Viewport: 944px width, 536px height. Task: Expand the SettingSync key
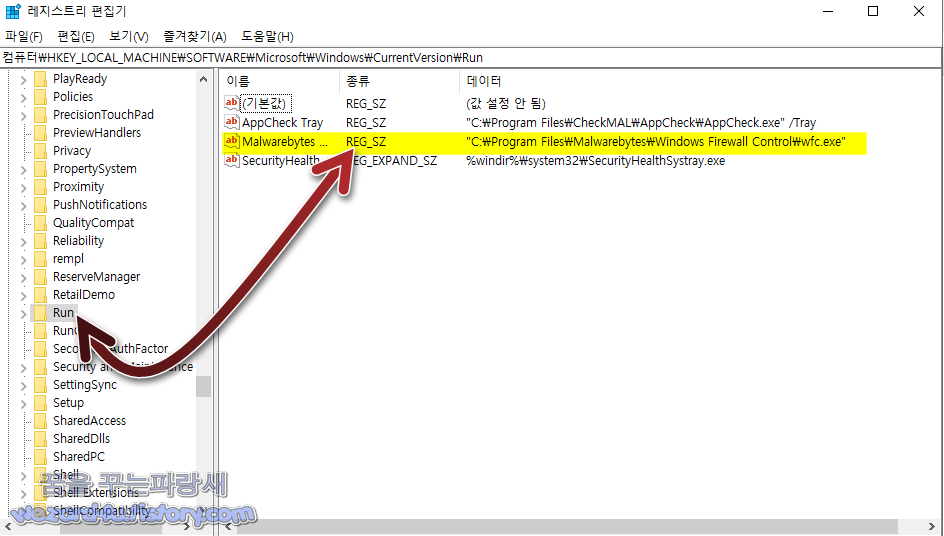[x=23, y=385]
